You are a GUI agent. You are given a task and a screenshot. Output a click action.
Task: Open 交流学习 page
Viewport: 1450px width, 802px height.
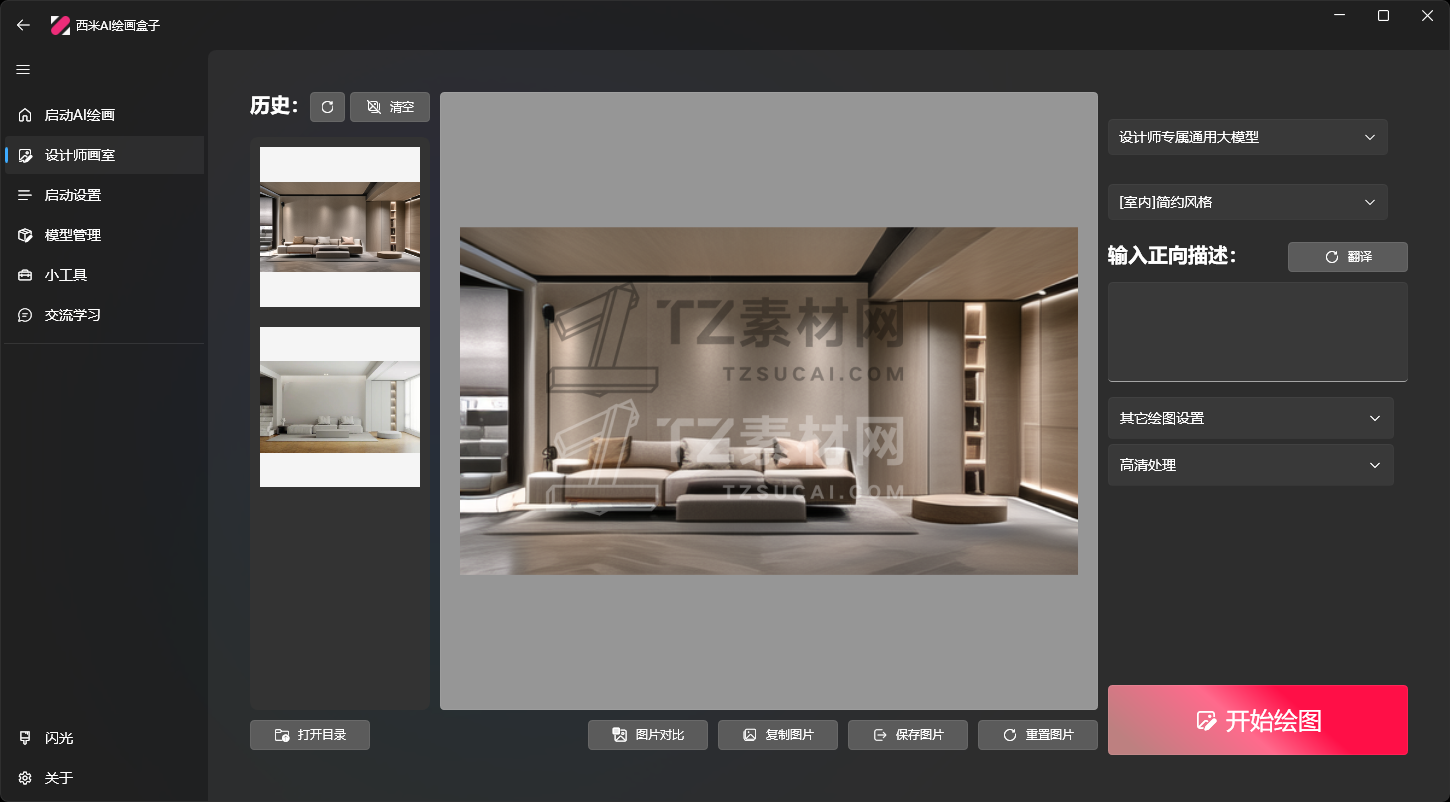pyautogui.click(x=105, y=315)
